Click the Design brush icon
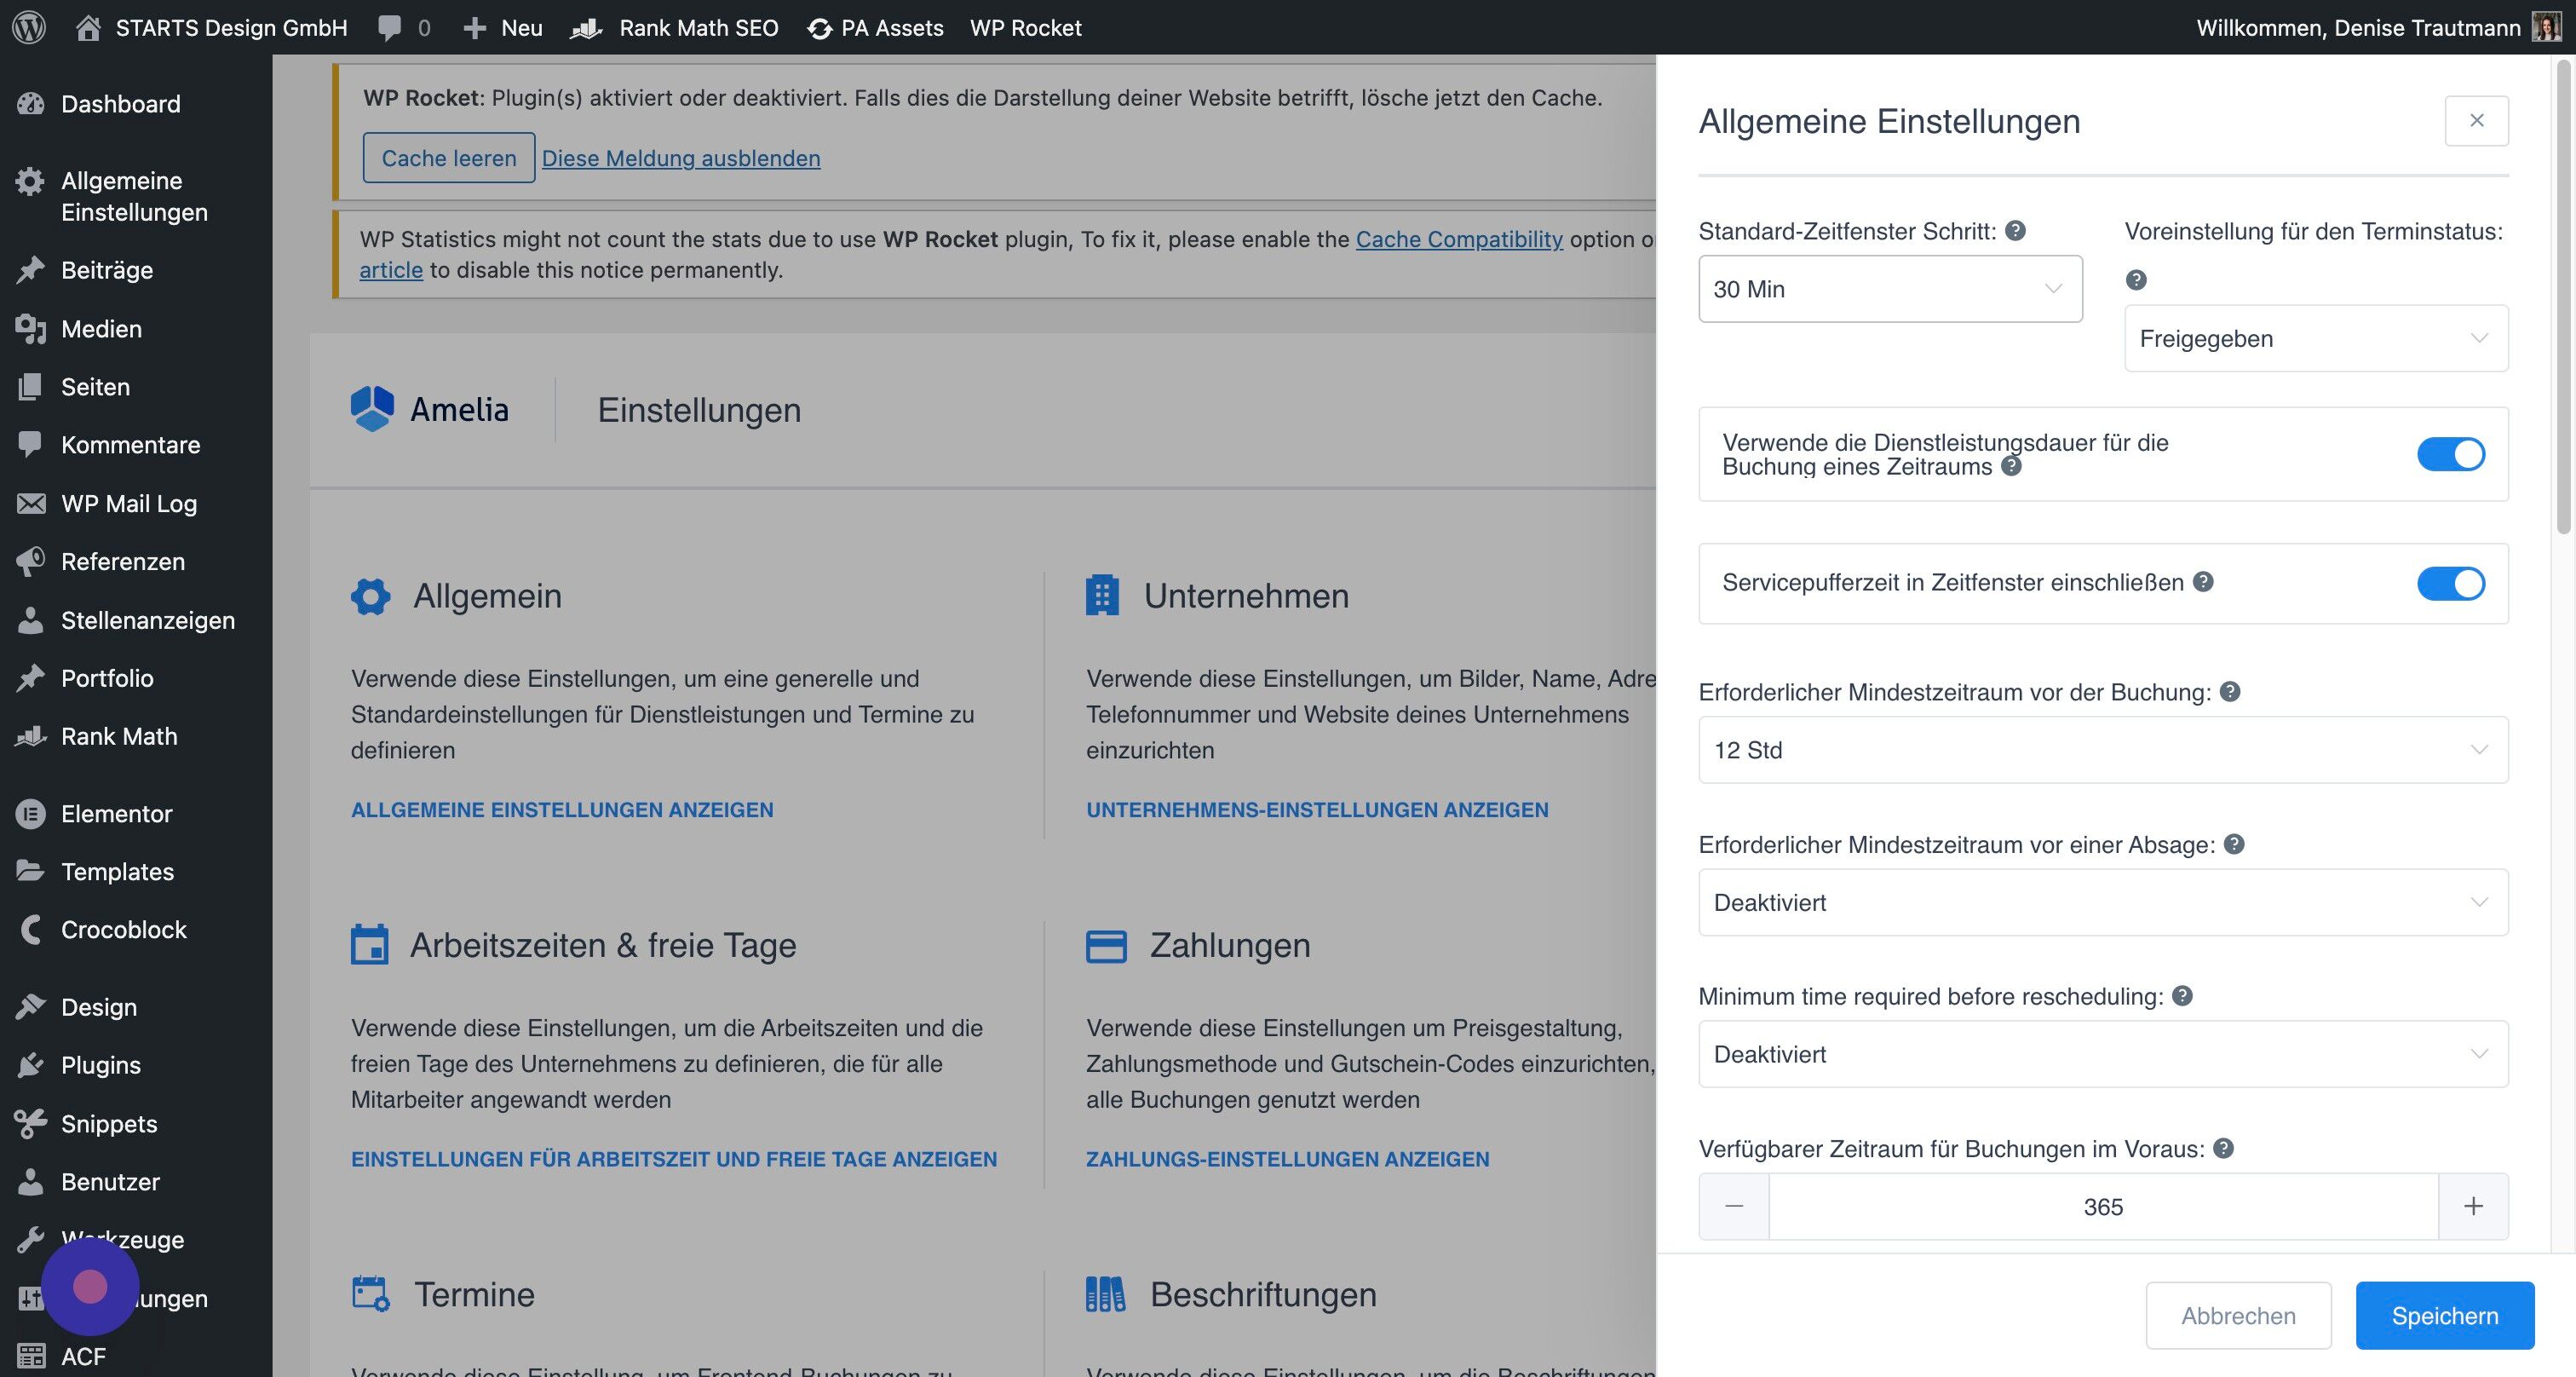Viewport: 2576px width, 1377px height. click(31, 1007)
